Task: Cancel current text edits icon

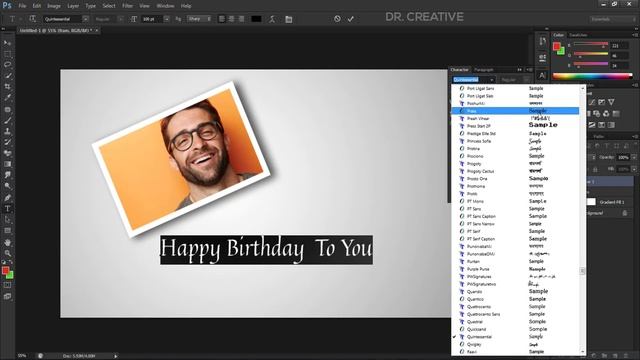Action: pos(337,19)
